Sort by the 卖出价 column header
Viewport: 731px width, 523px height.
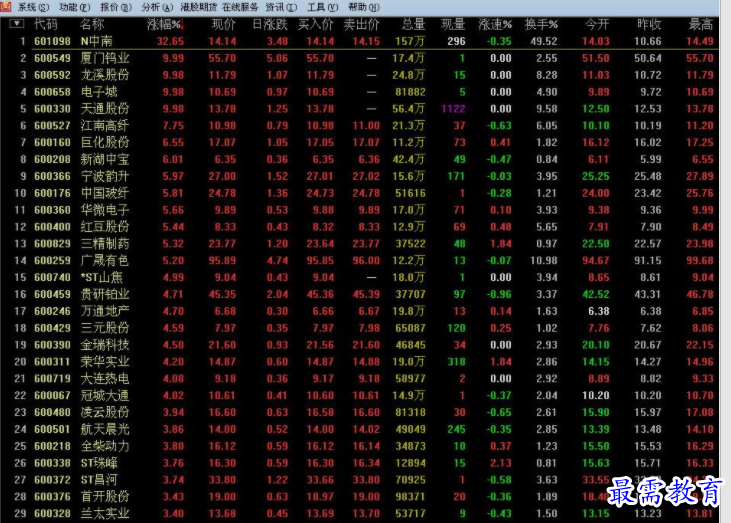coord(362,24)
